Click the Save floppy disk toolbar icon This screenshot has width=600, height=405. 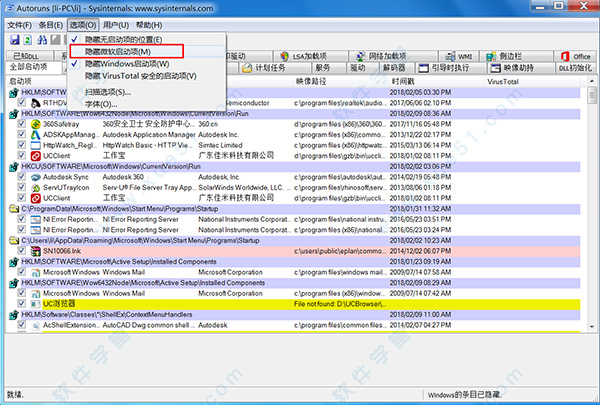(x=15, y=39)
